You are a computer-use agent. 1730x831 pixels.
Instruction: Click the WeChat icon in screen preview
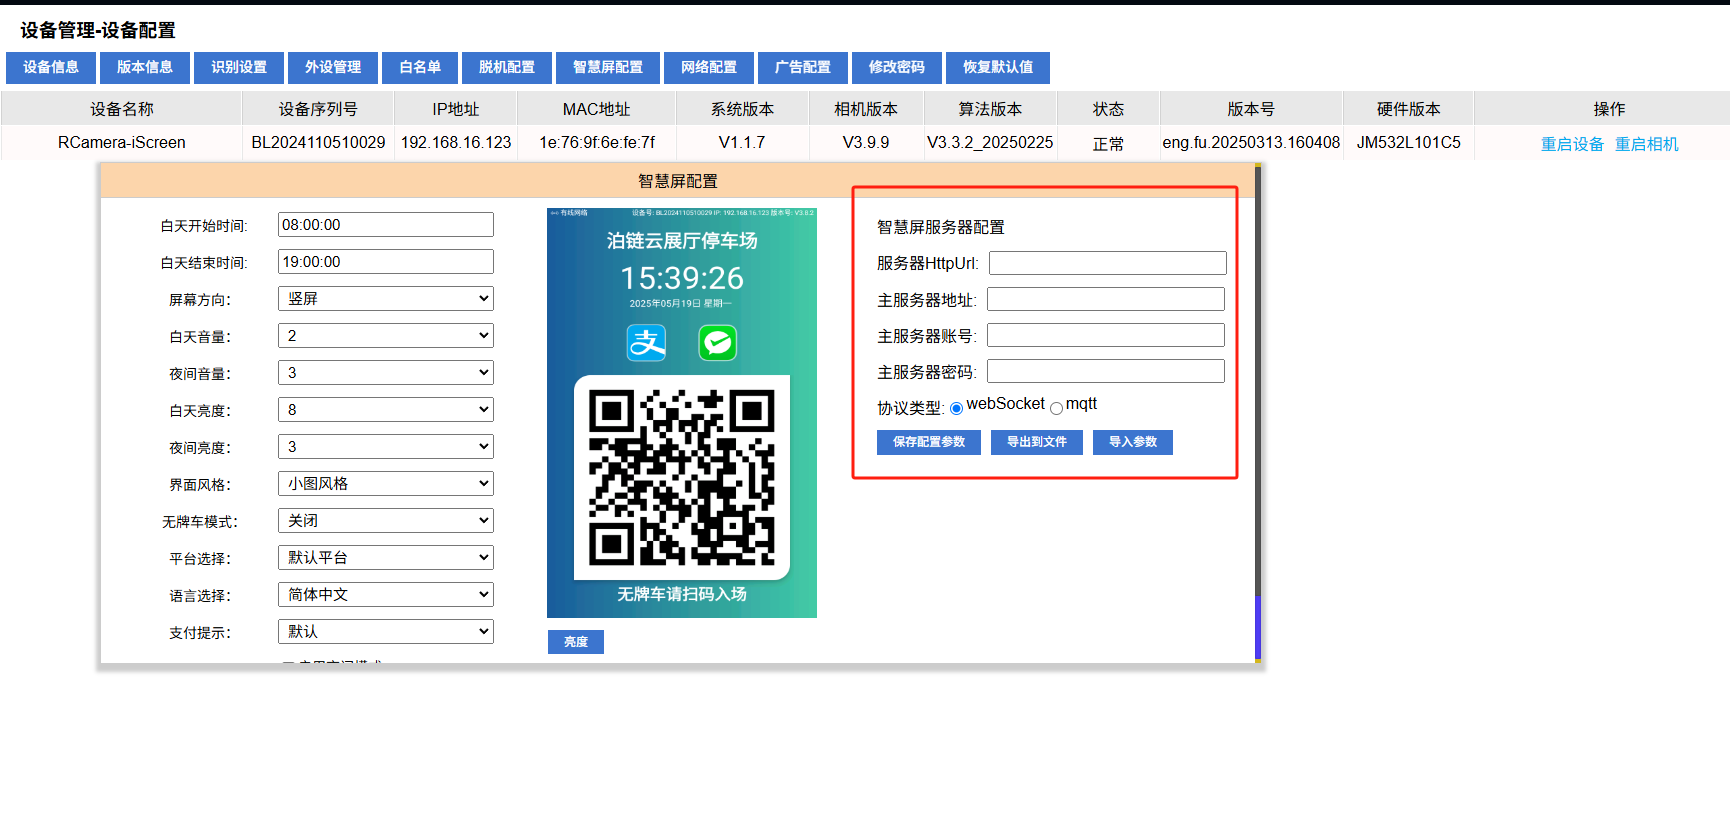718,343
